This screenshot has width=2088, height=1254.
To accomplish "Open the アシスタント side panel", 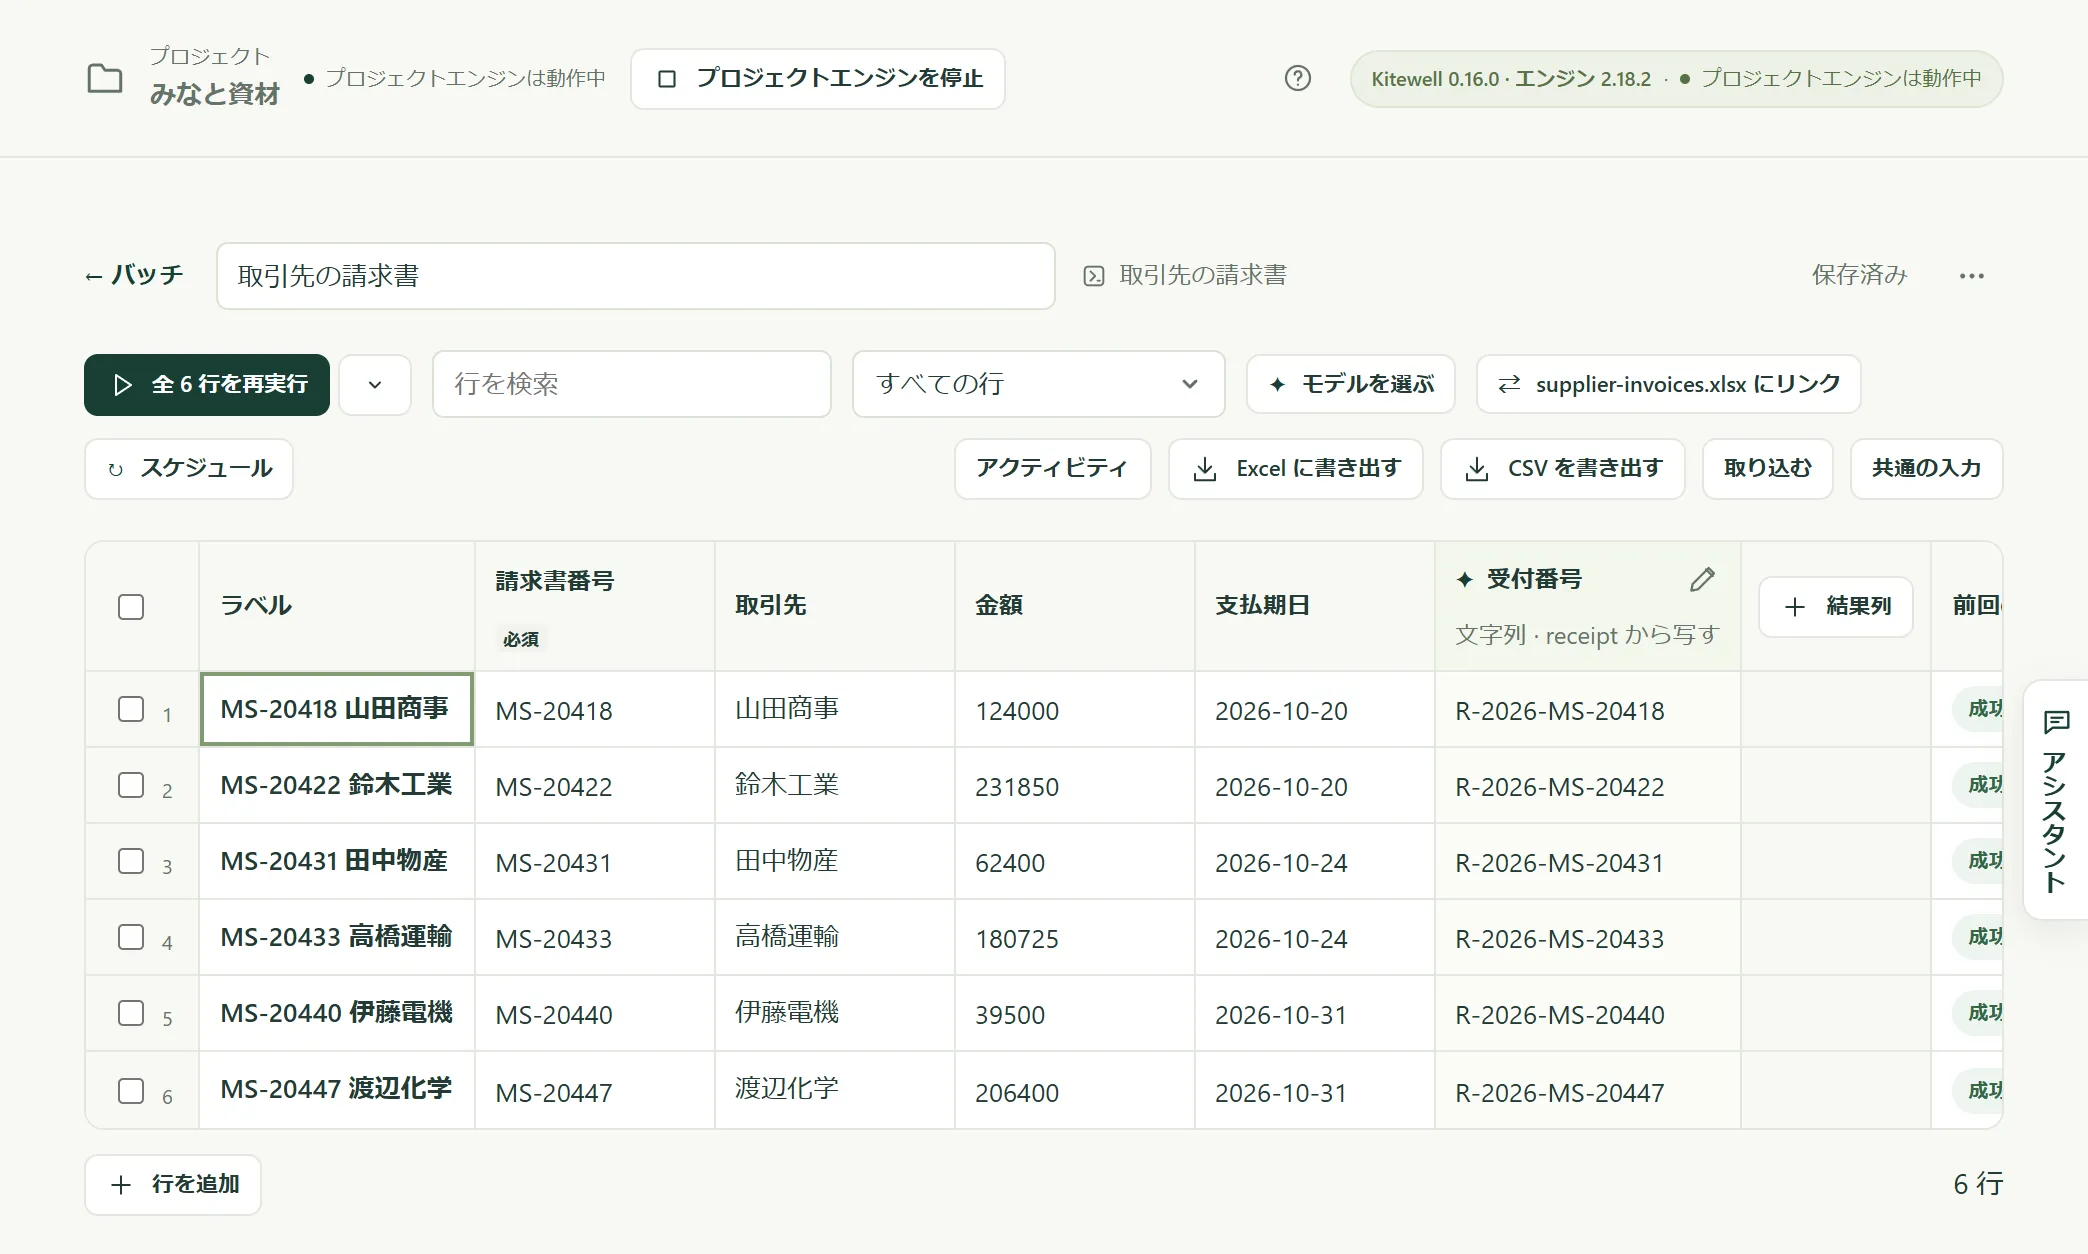I will [2055, 800].
